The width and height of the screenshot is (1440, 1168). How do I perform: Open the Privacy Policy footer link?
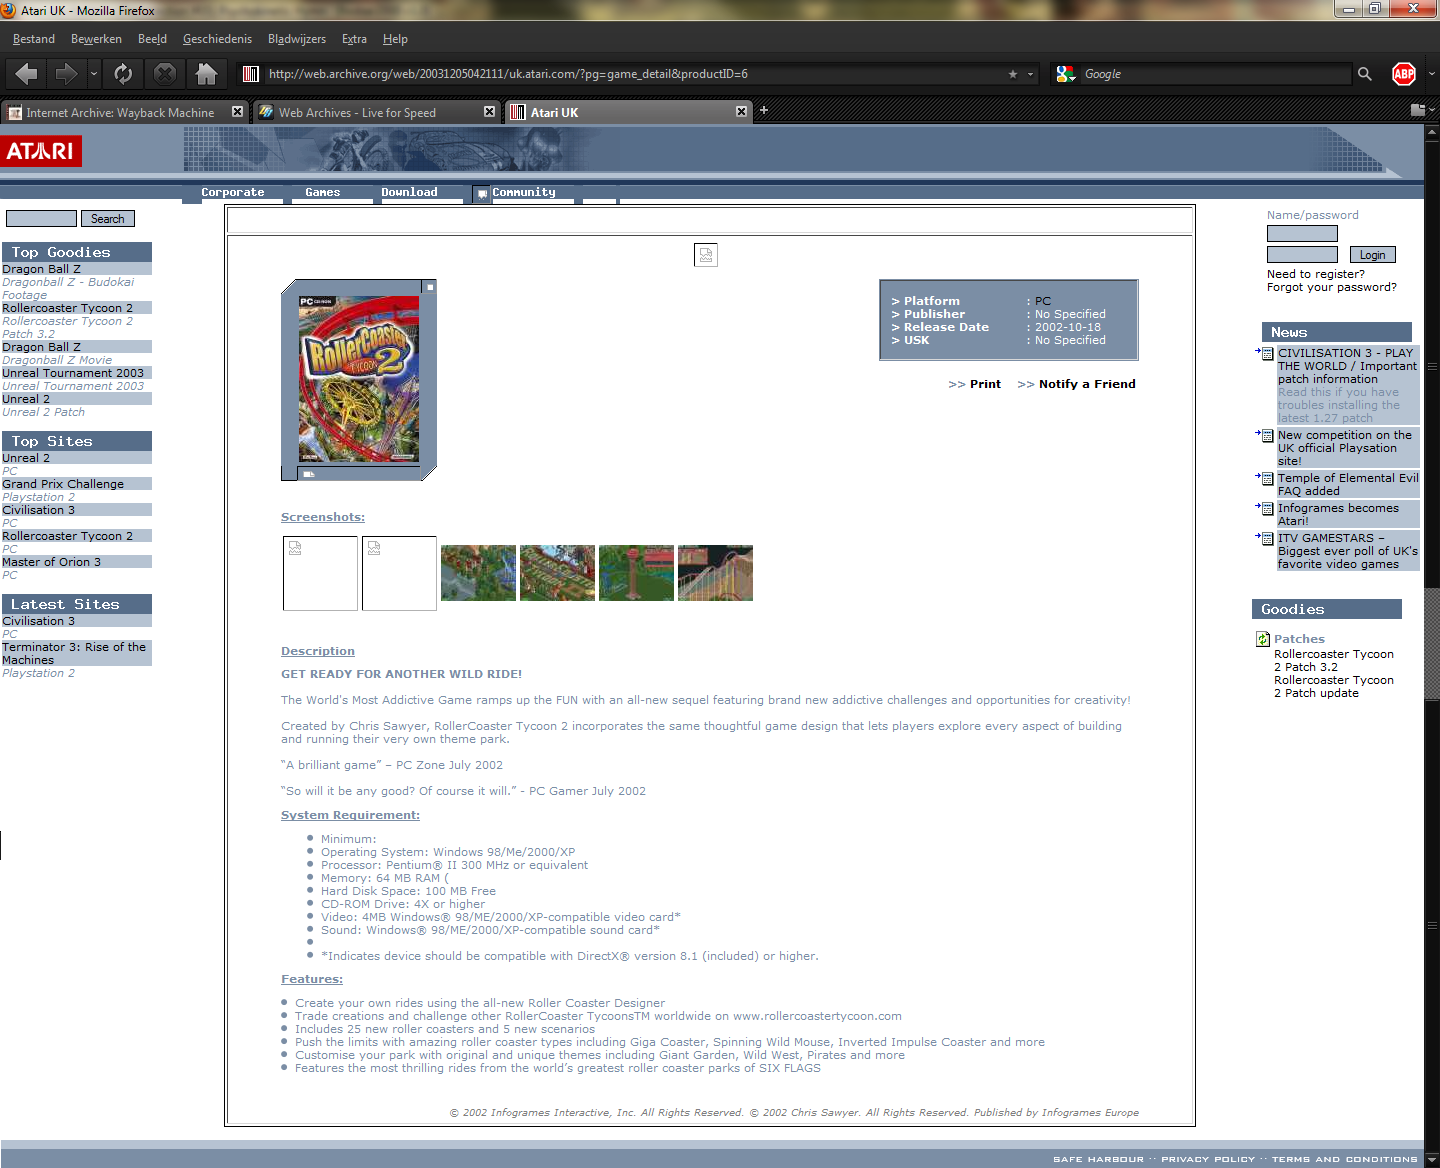pos(1208,1159)
